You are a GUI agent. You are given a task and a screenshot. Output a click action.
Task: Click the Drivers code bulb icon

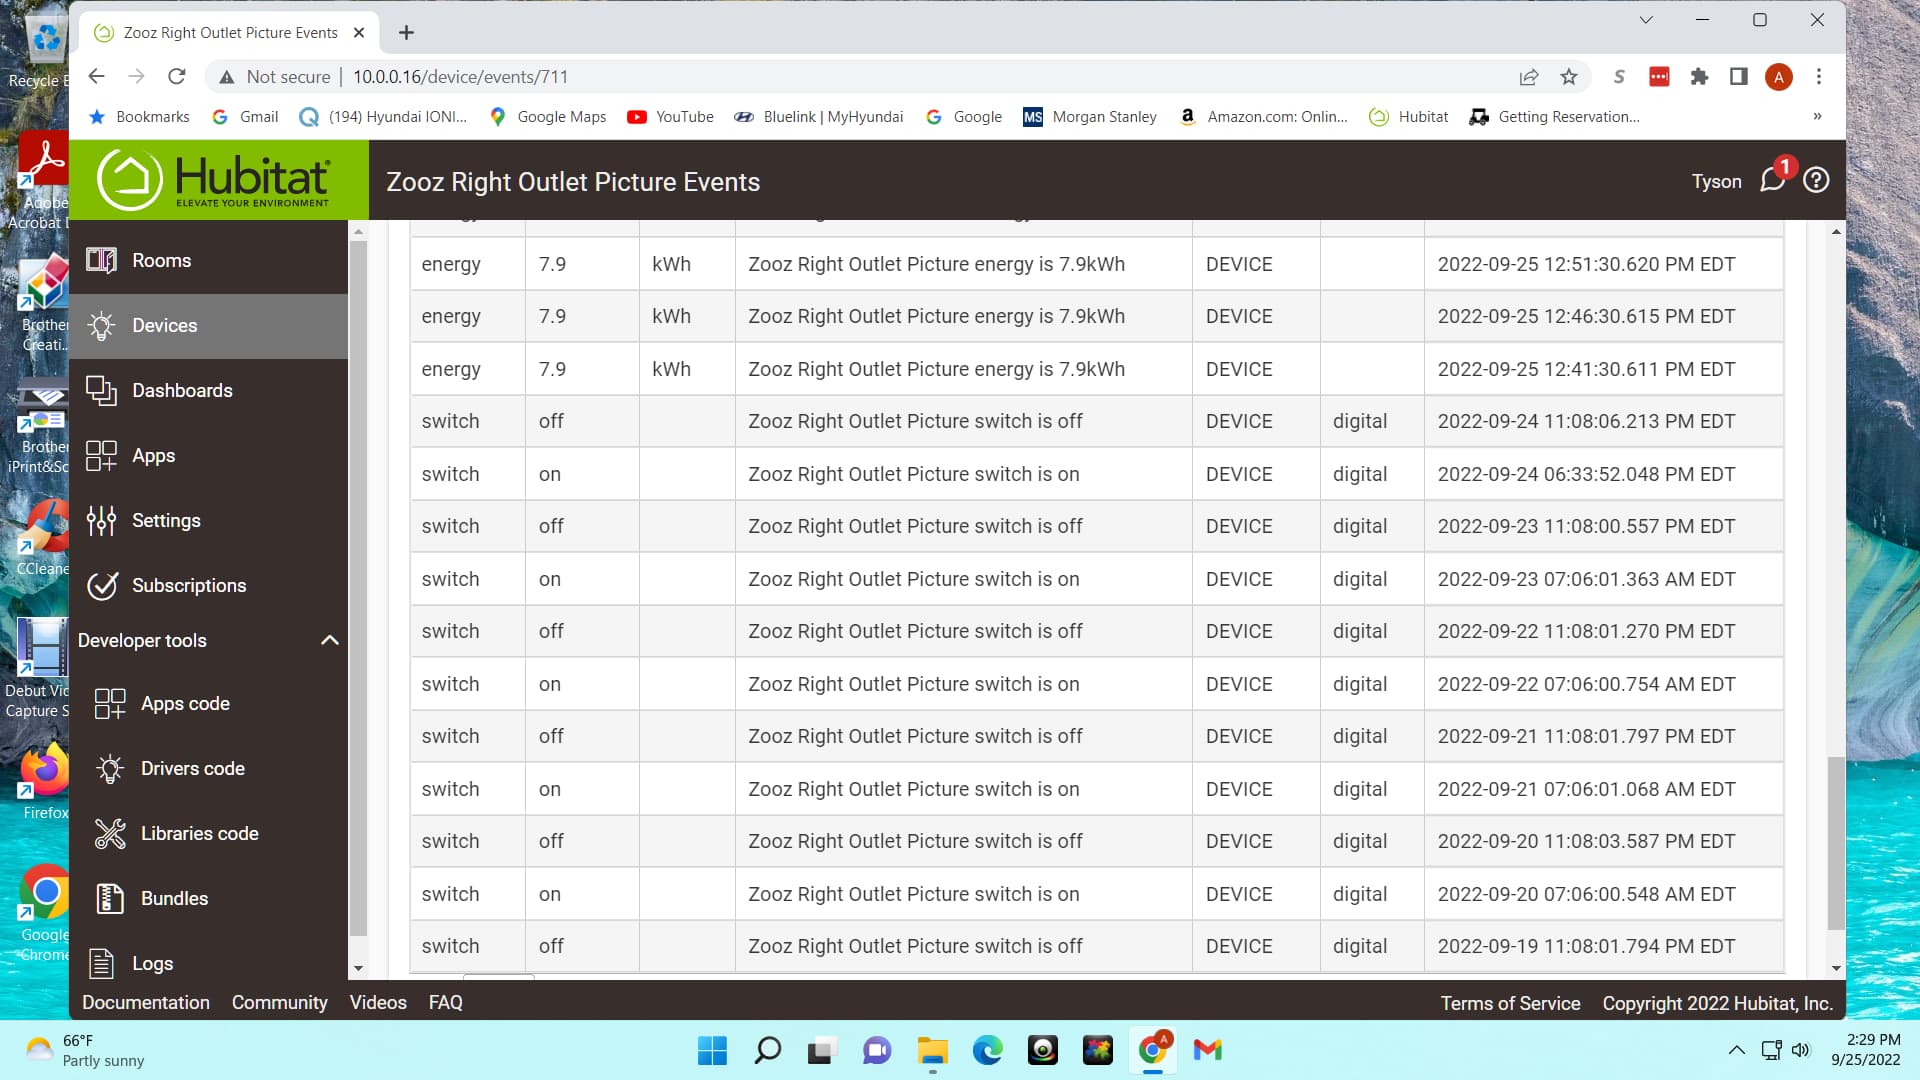[x=110, y=769]
